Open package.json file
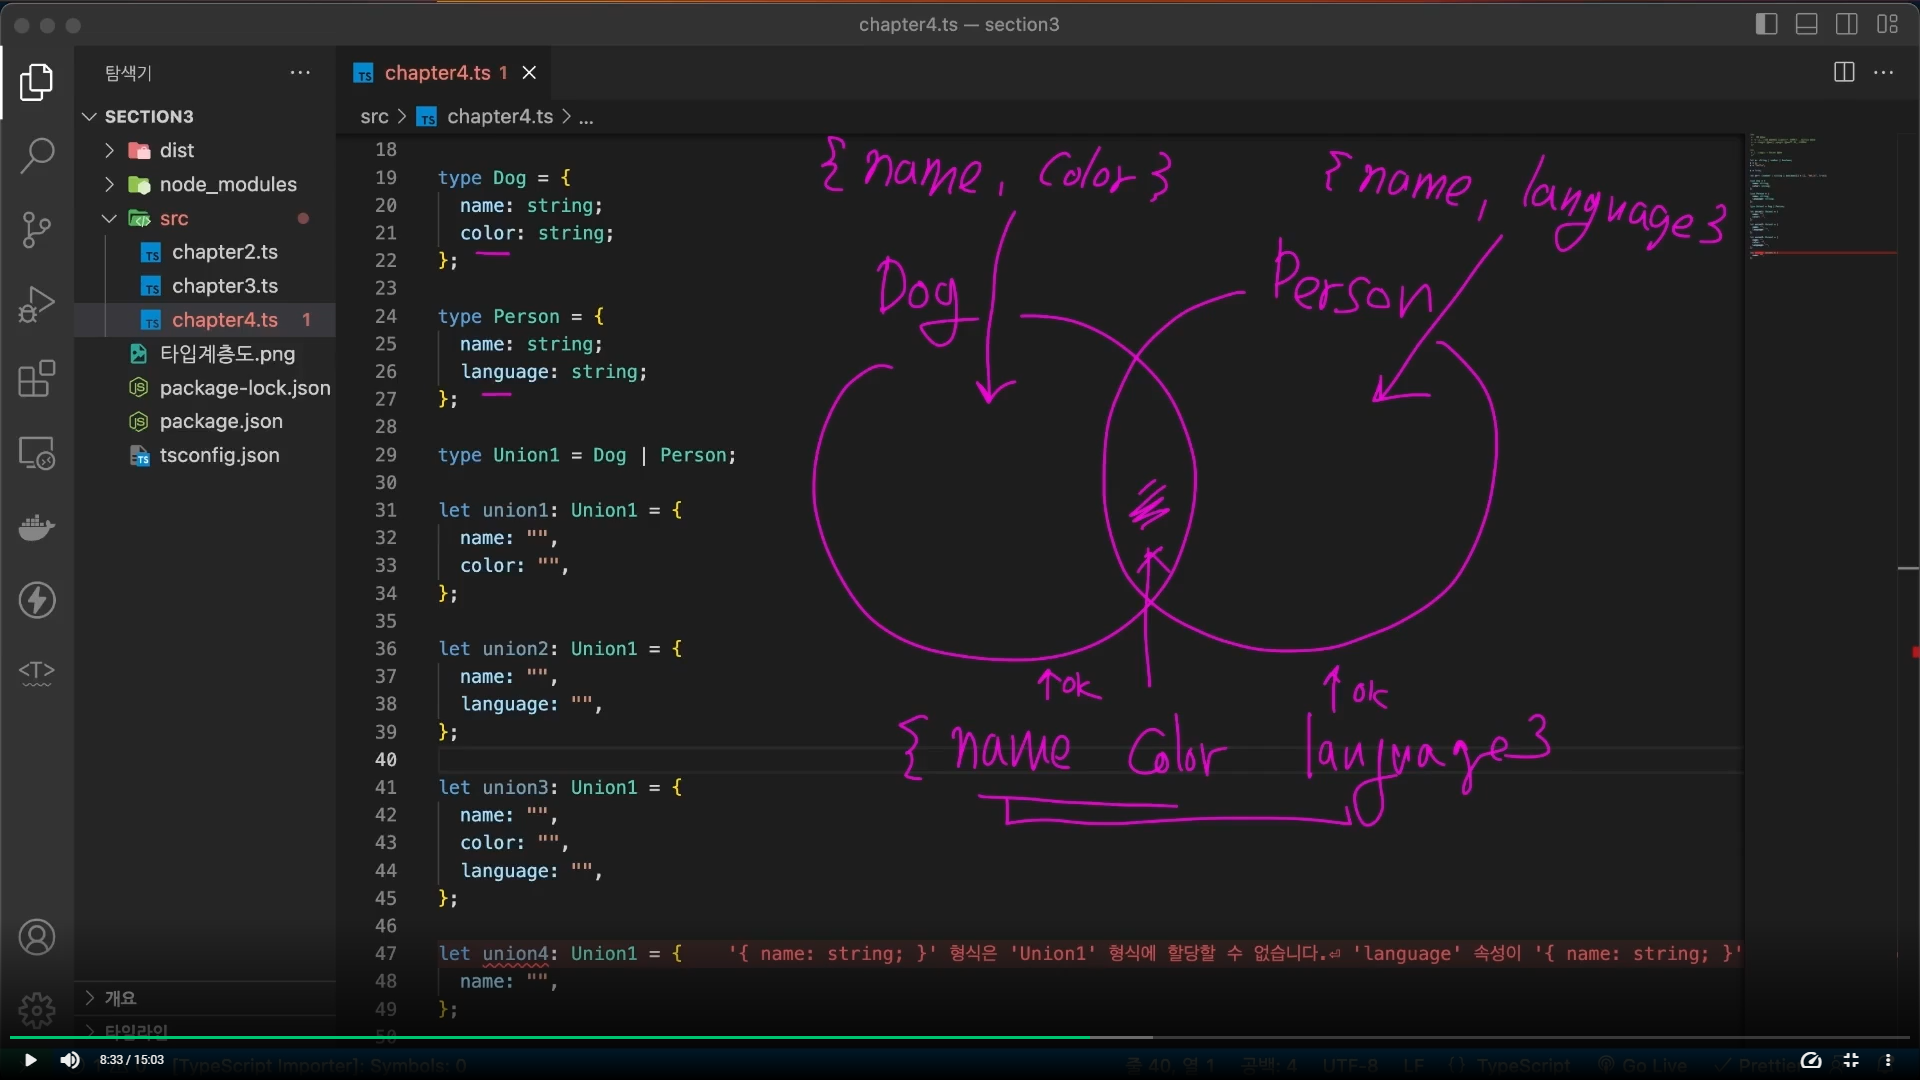 [x=220, y=421]
